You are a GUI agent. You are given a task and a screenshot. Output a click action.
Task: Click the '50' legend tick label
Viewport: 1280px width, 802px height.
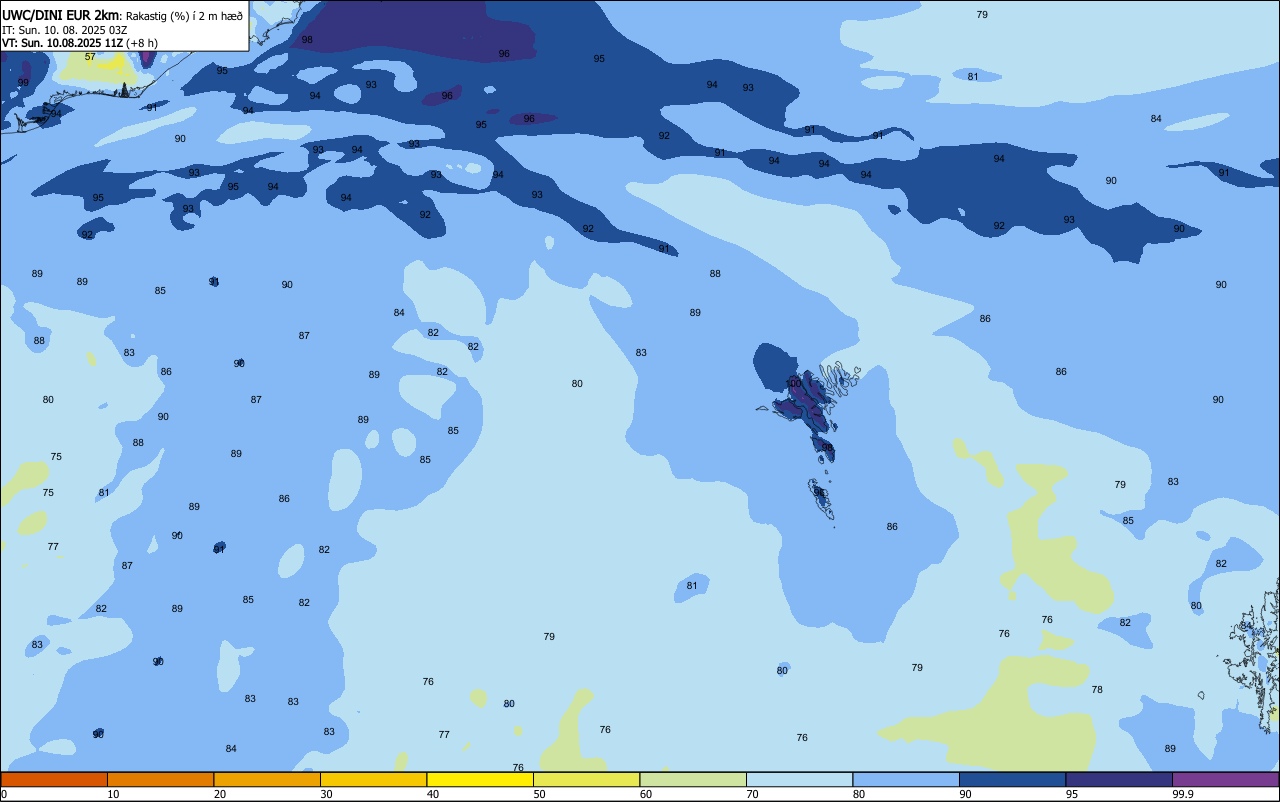click(539, 794)
